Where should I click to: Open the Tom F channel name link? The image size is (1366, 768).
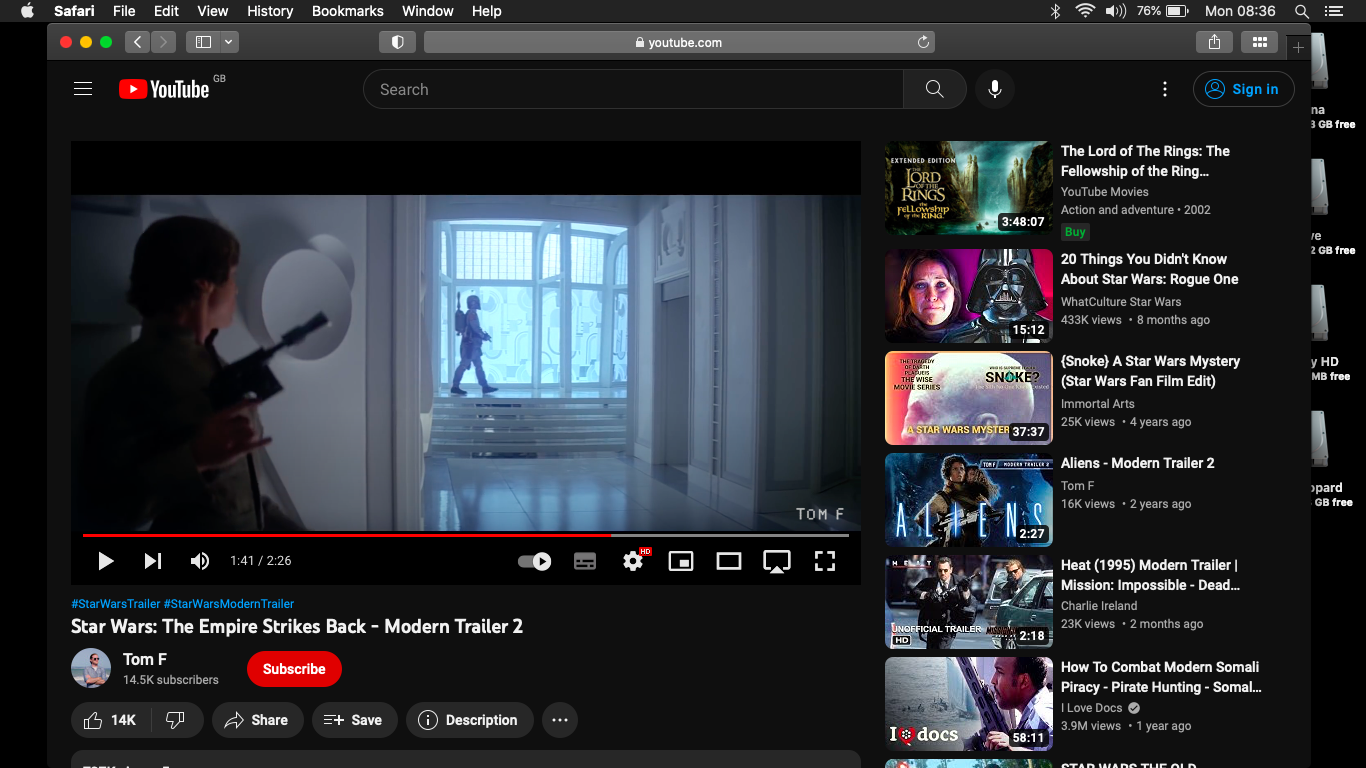point(145,659)
